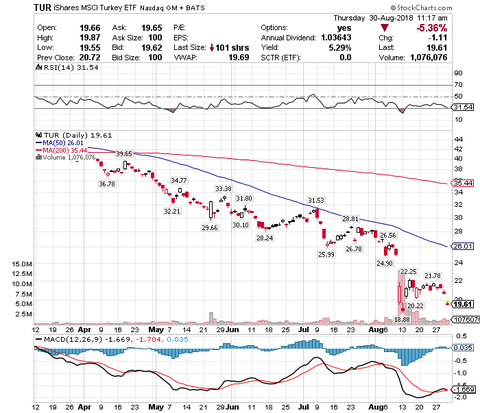Click the 20.22 price label

[415, 306]
